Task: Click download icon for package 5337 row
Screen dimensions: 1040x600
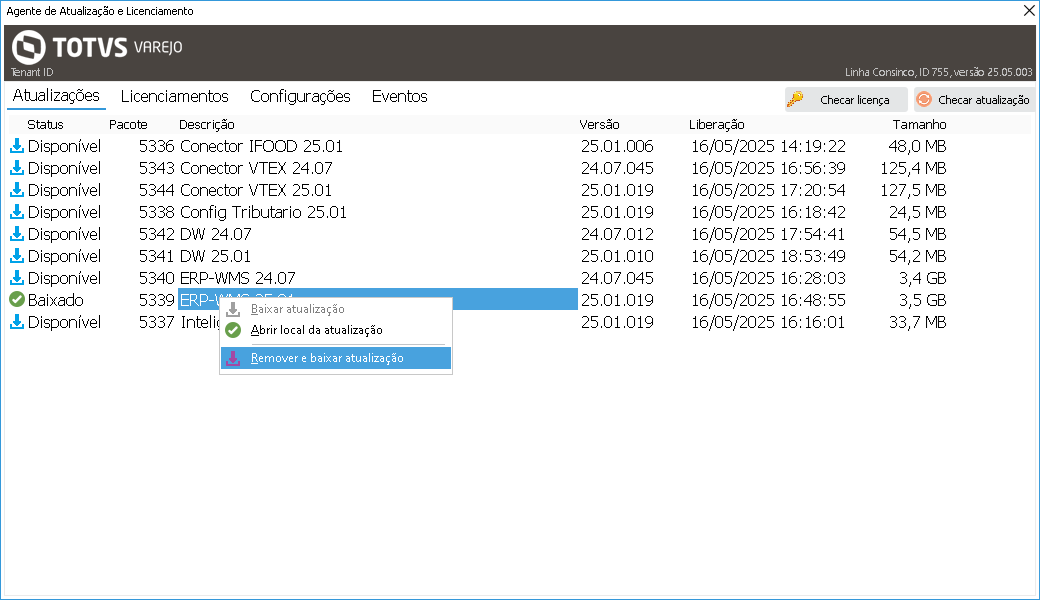Action: coord(17,322)
